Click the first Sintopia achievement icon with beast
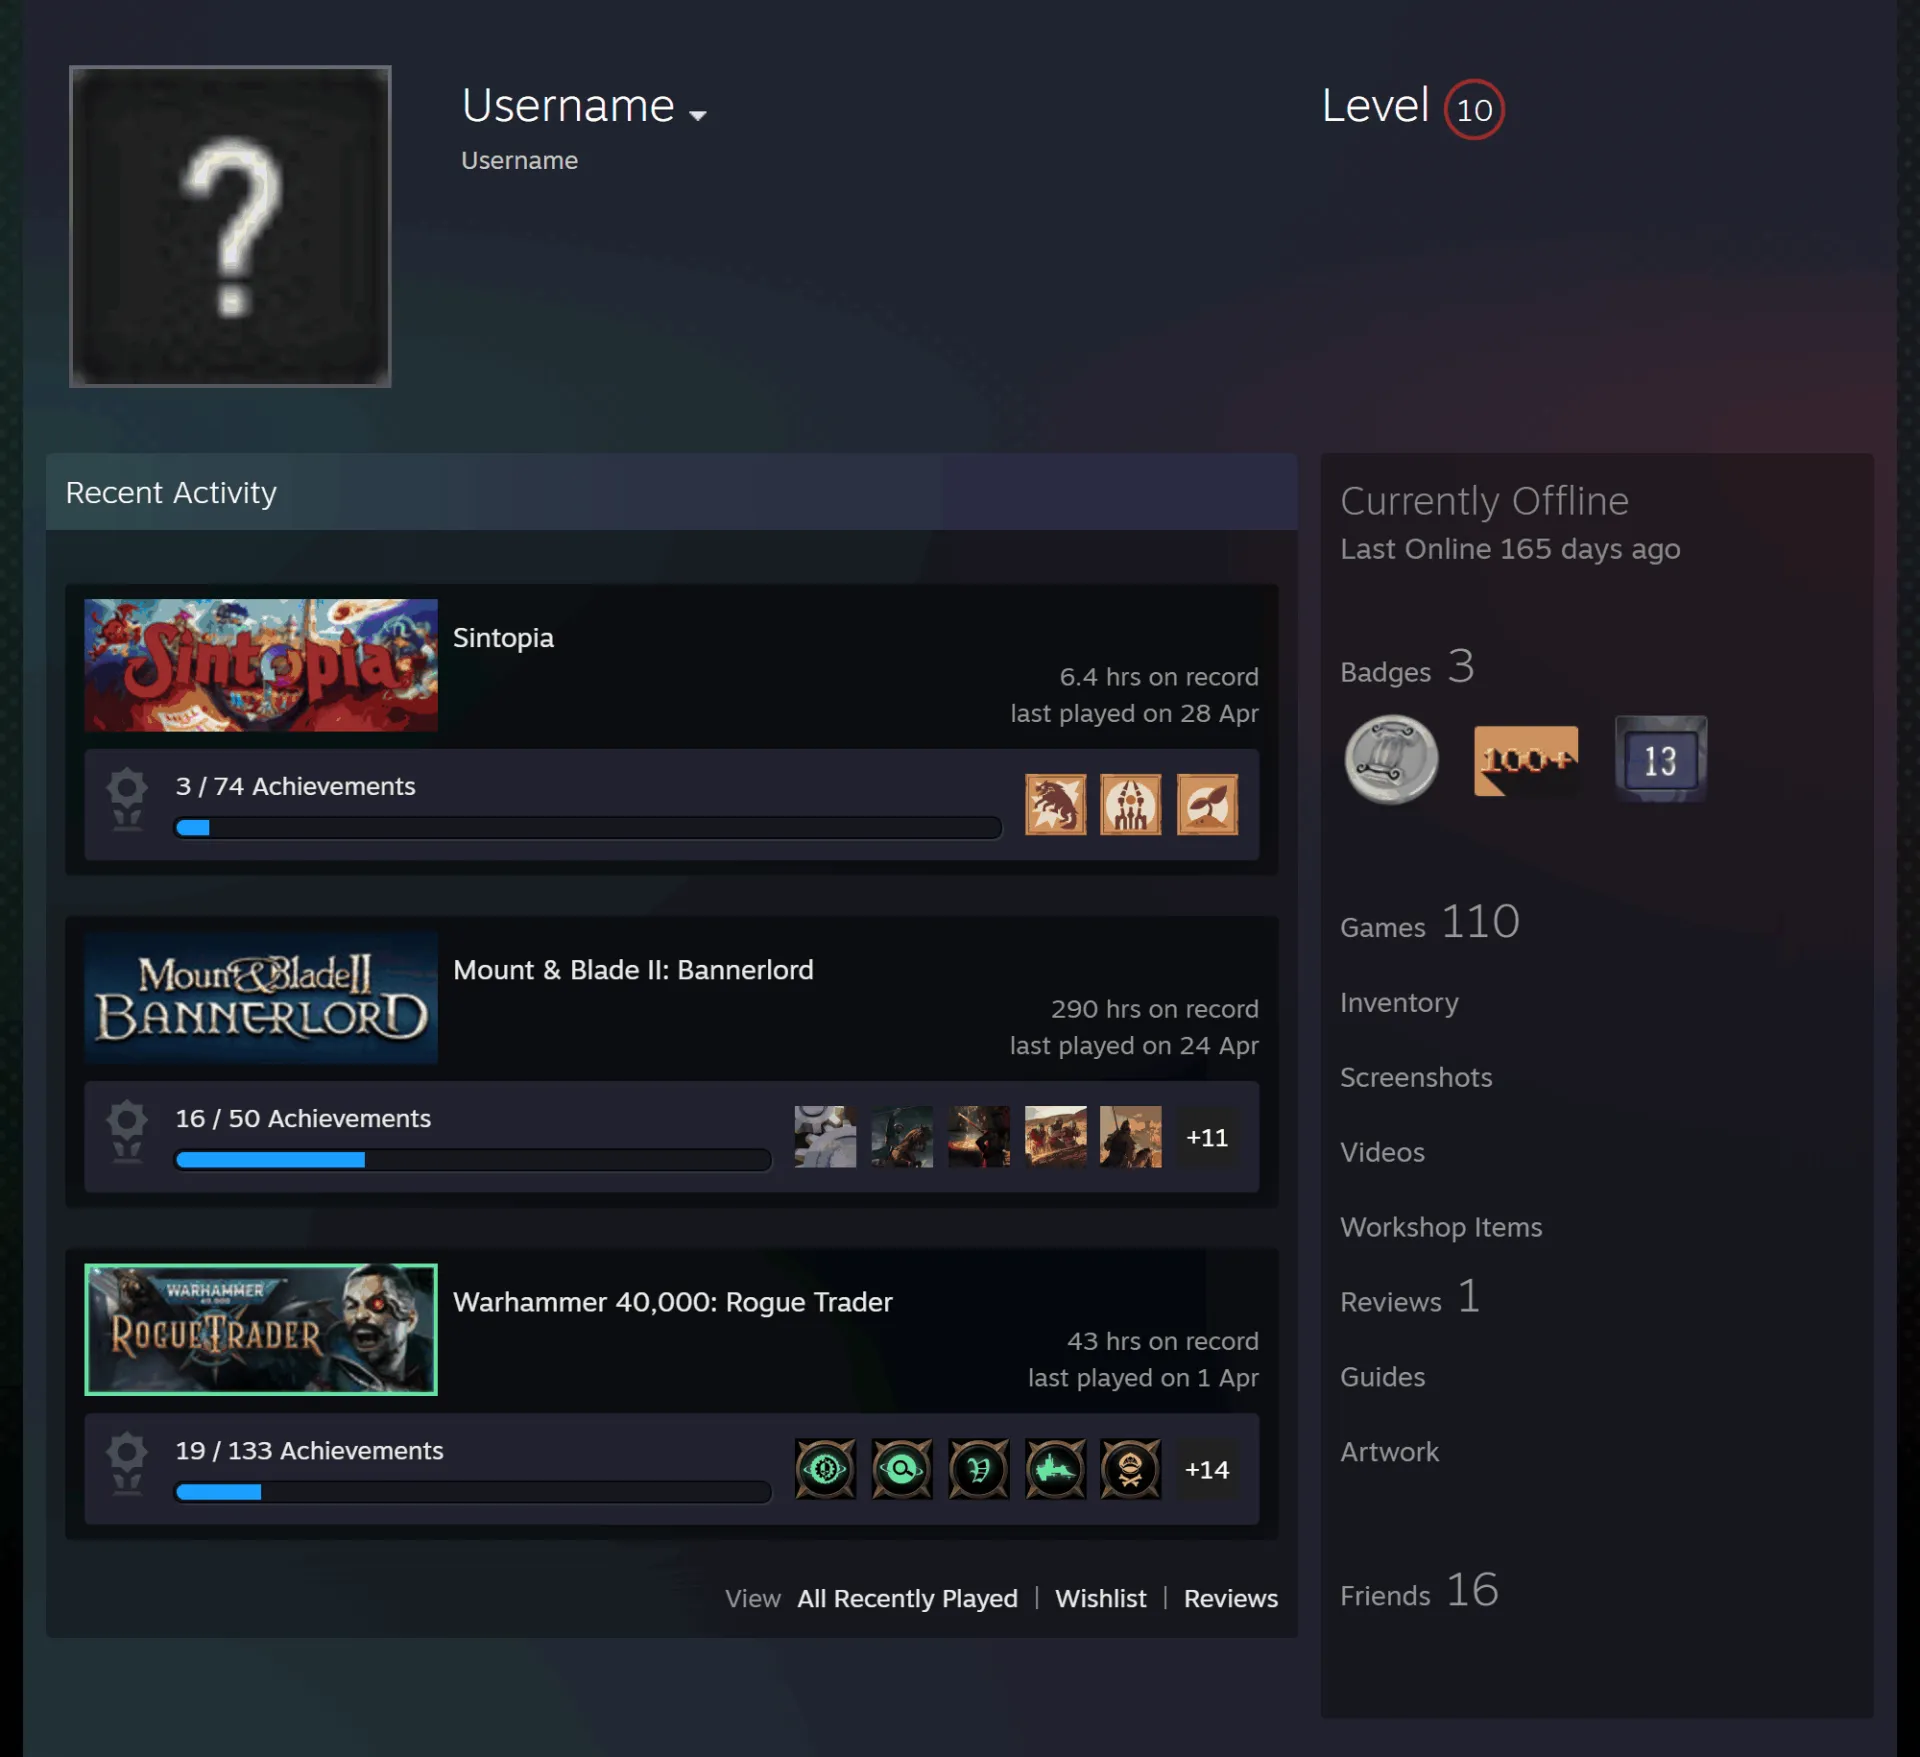The height and width of the screenshot is (1757, 1920). pyautogui.click(x=1055, y=804)
